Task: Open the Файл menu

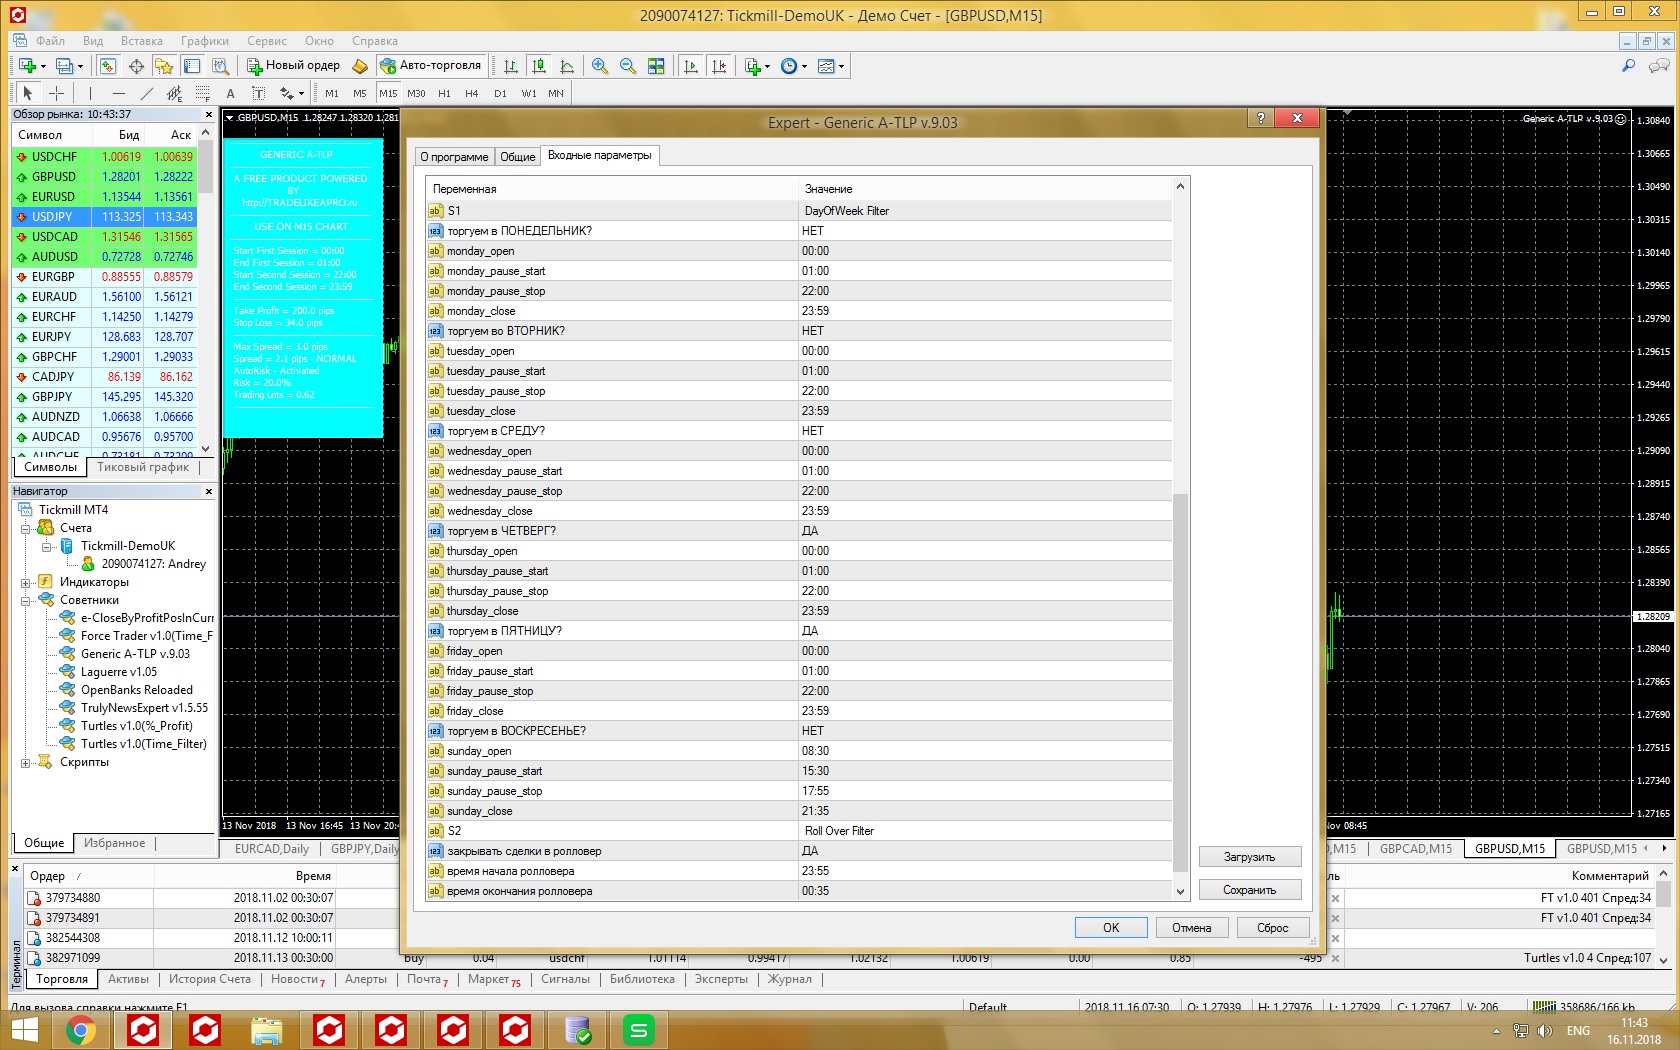Action: click(50, 41)
